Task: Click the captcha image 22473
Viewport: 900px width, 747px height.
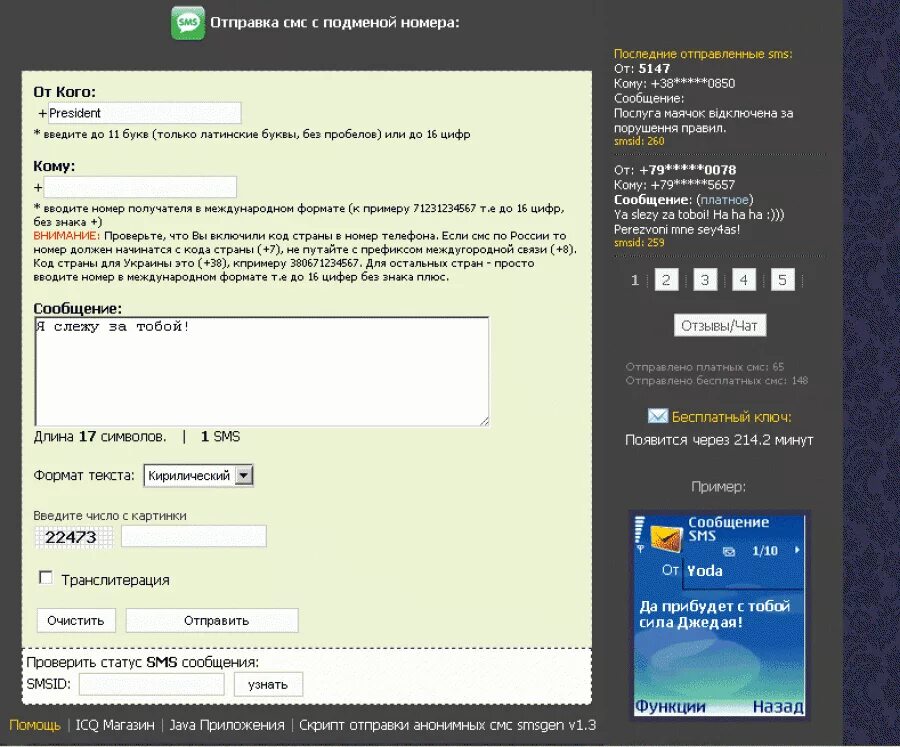Action: point(73,537)
